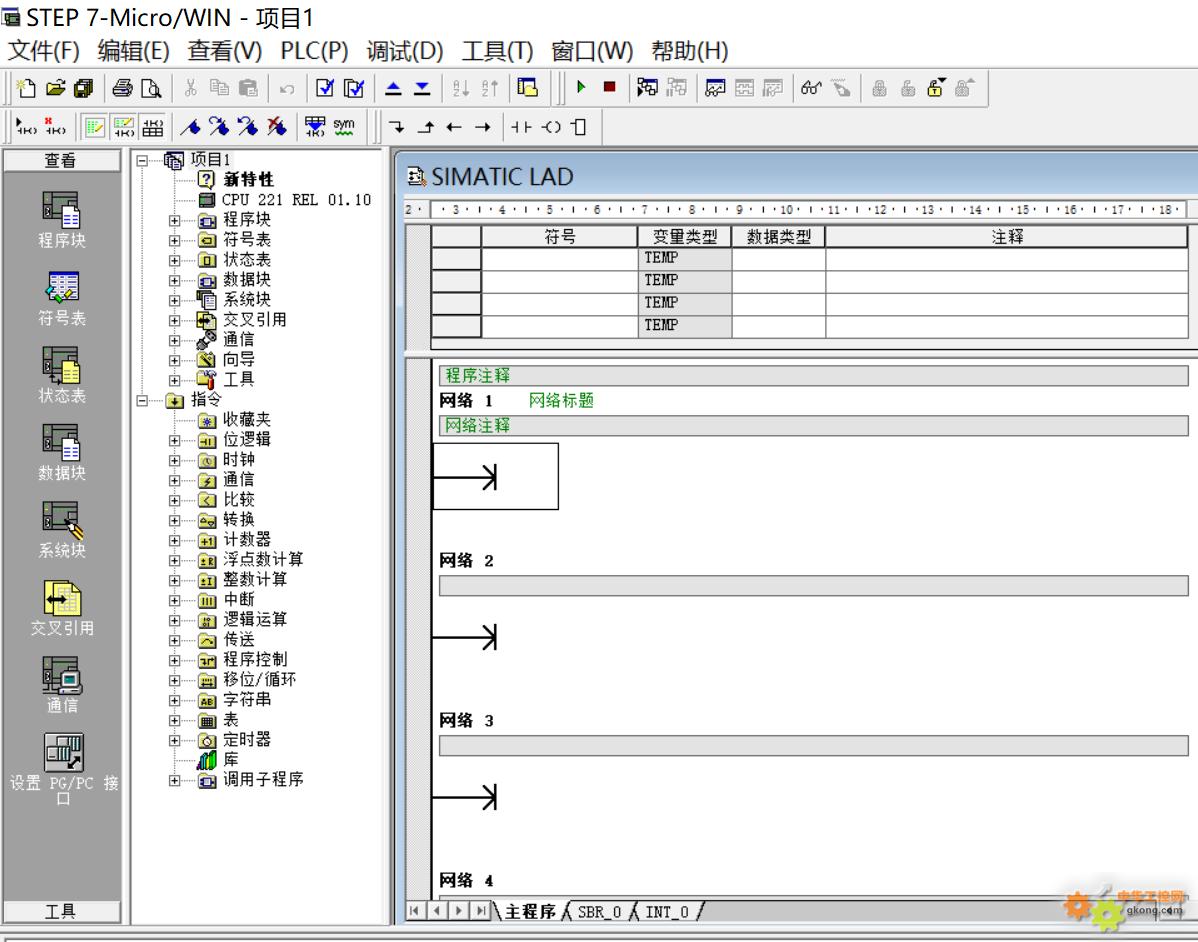Toggle POU comments view button
The height and width of the screenshot is (942, 1198).
pyautogui.click(x=95, y=127)
